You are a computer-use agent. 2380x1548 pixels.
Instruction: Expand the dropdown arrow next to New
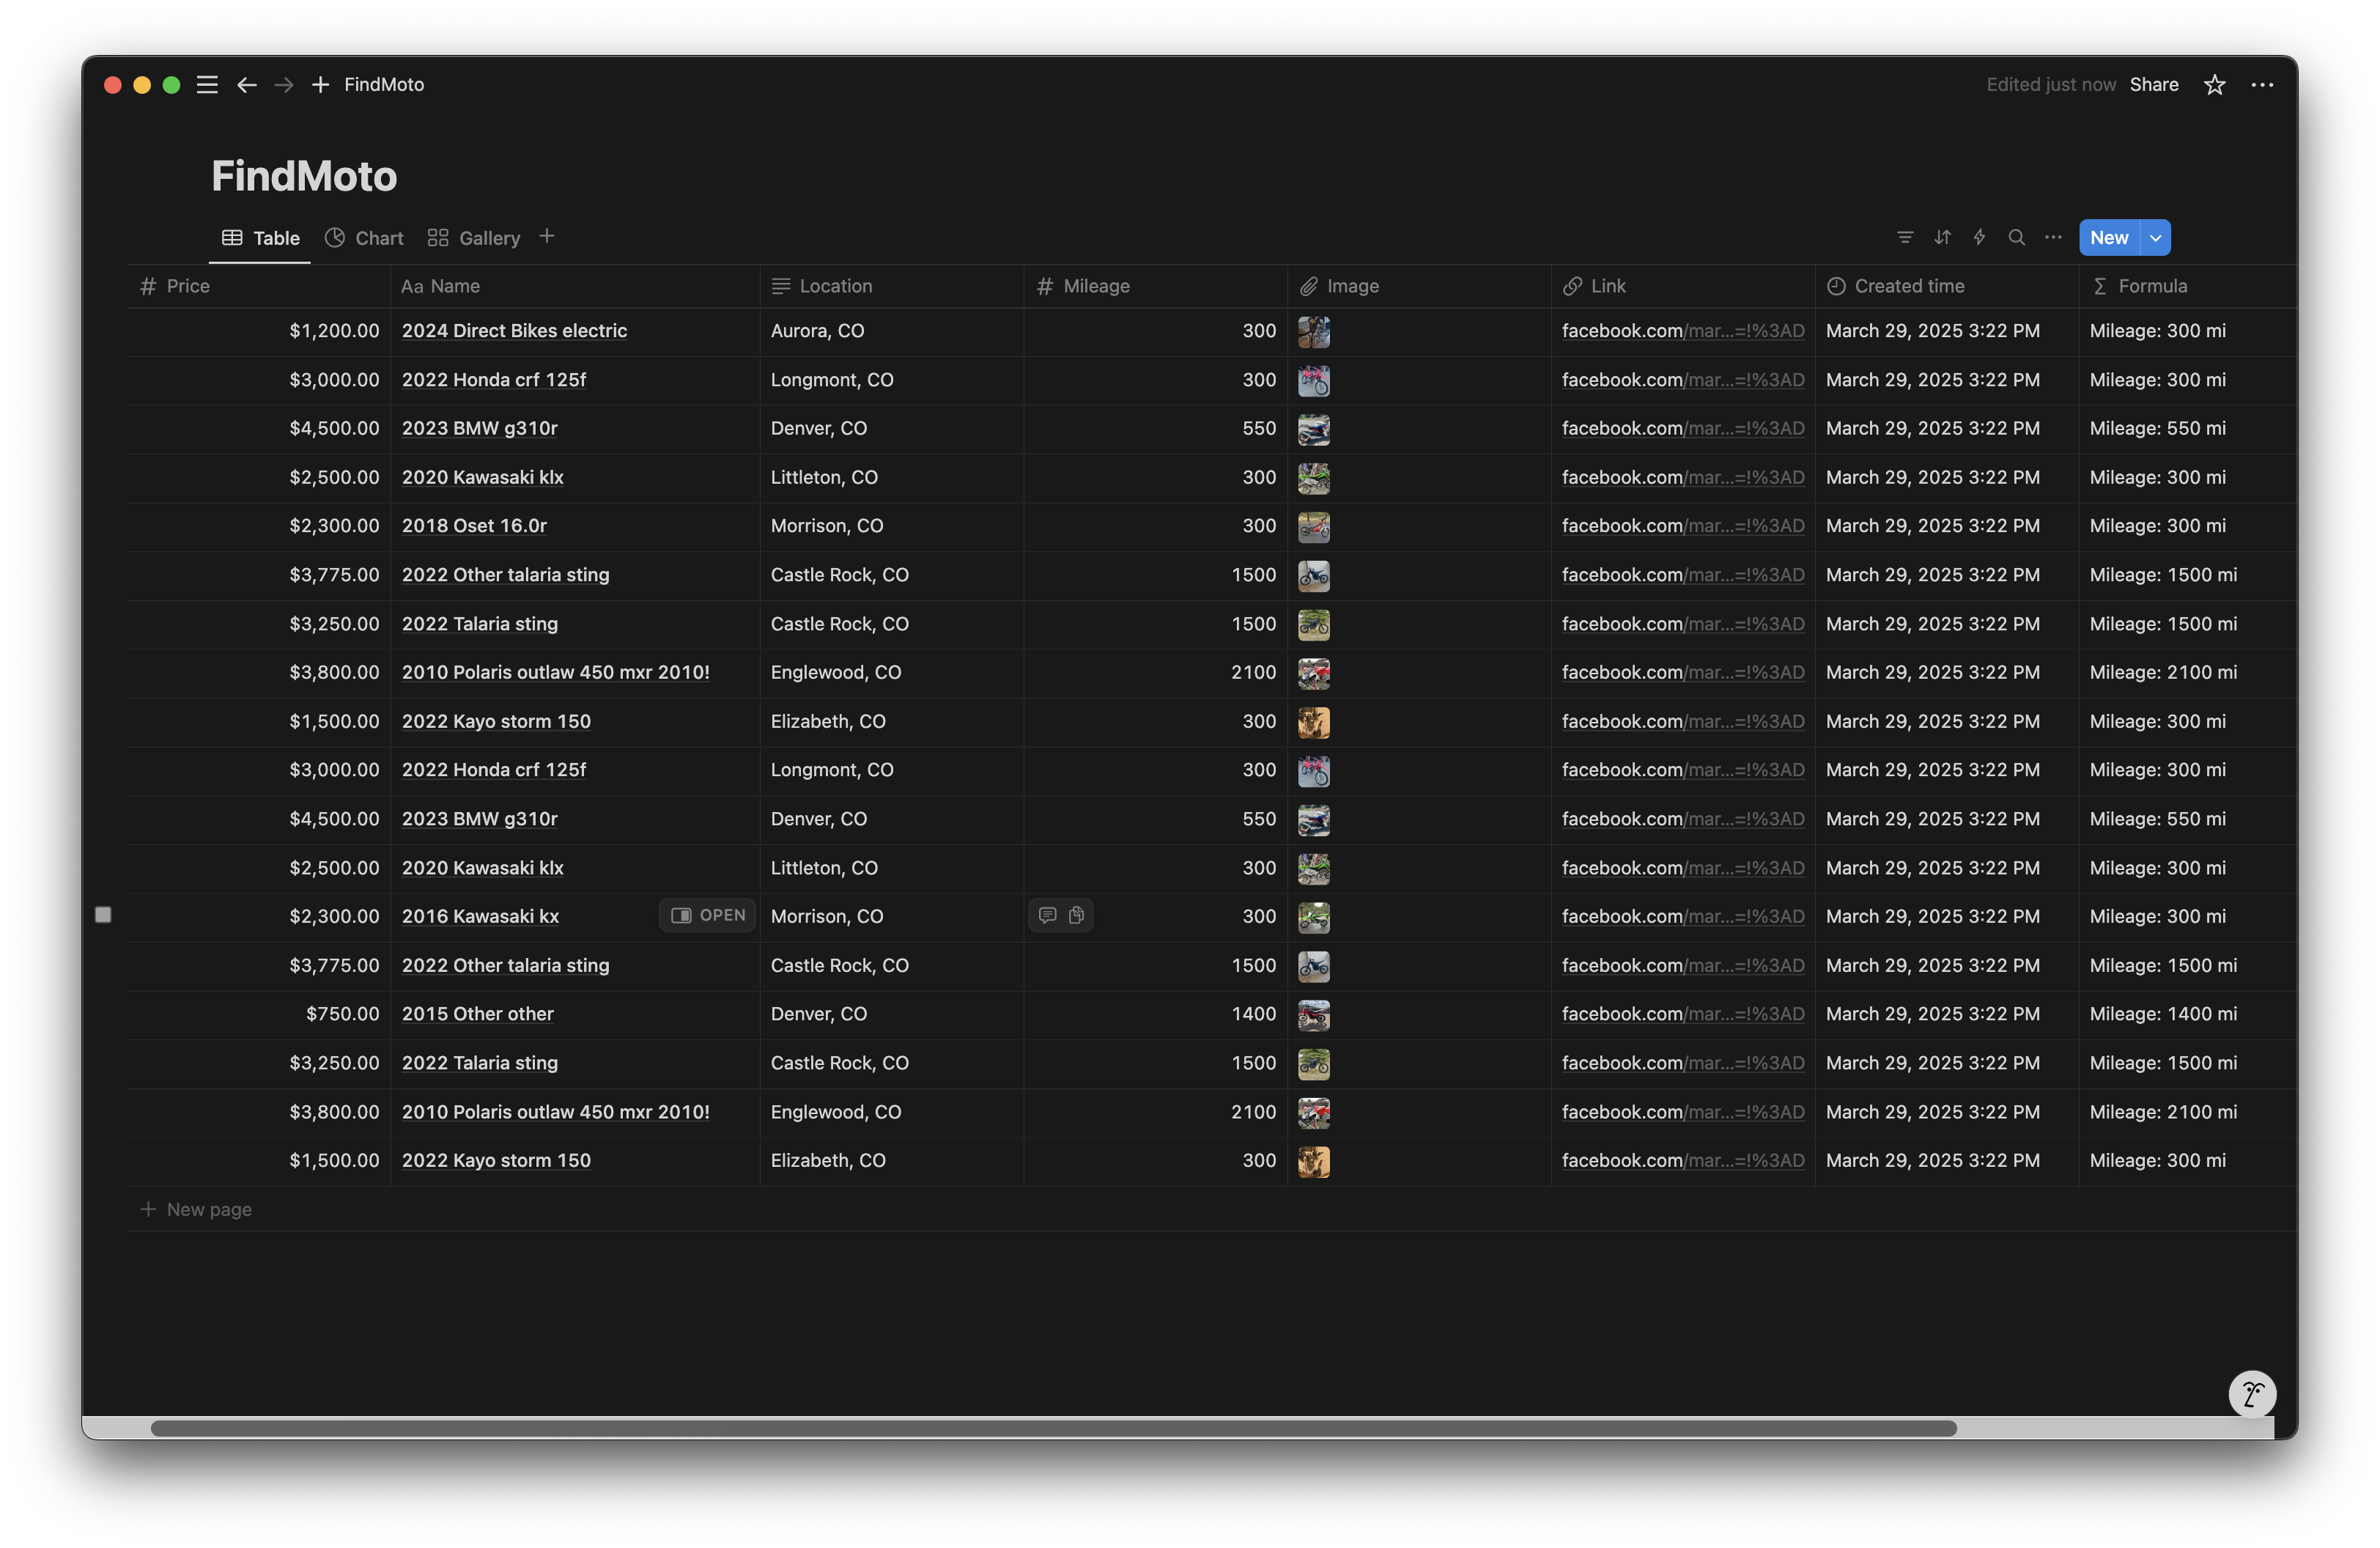click(x=2155, y=238)
